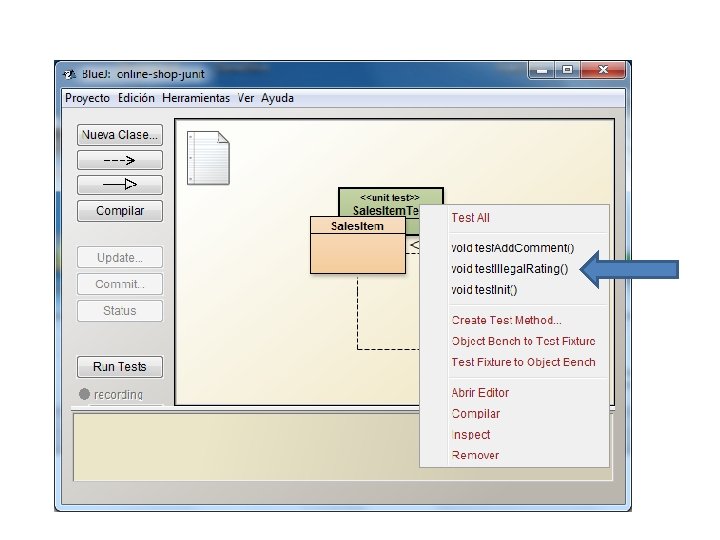Screen dimensions: 720x540
Task: Click the disabled Update button
Action: coord(120,258)
